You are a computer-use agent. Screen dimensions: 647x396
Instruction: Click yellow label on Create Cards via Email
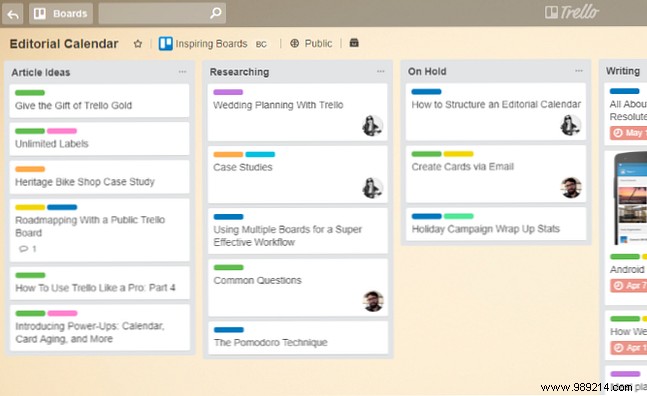(458, 154)
